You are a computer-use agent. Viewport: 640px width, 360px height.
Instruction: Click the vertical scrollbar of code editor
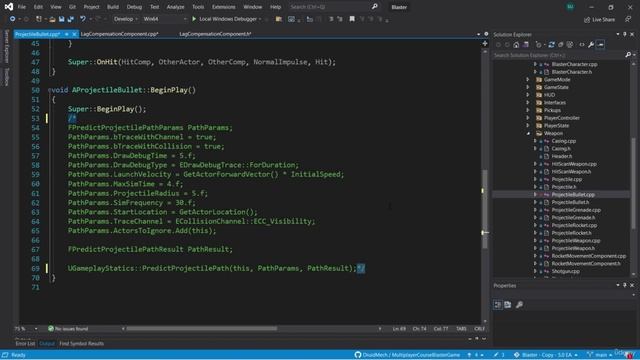(485, 208)
